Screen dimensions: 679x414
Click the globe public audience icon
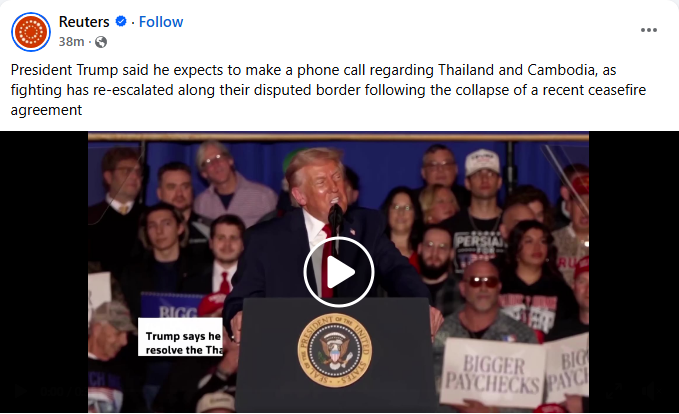[101, 42]
